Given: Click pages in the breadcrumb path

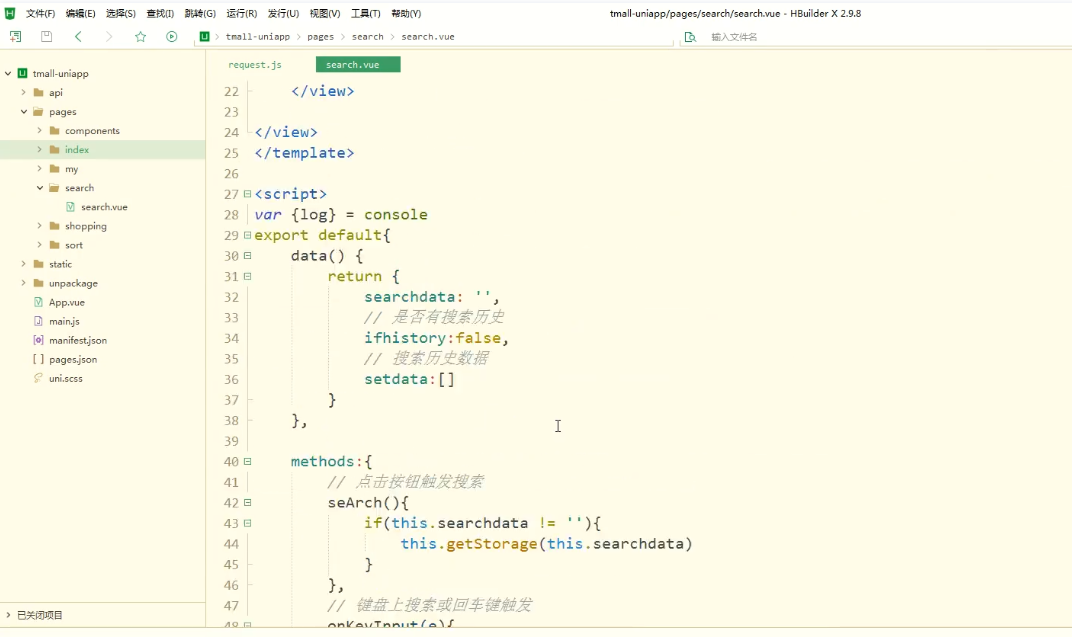Looking at the screenshot, I should pyautogui.click(x=321, y=37).
